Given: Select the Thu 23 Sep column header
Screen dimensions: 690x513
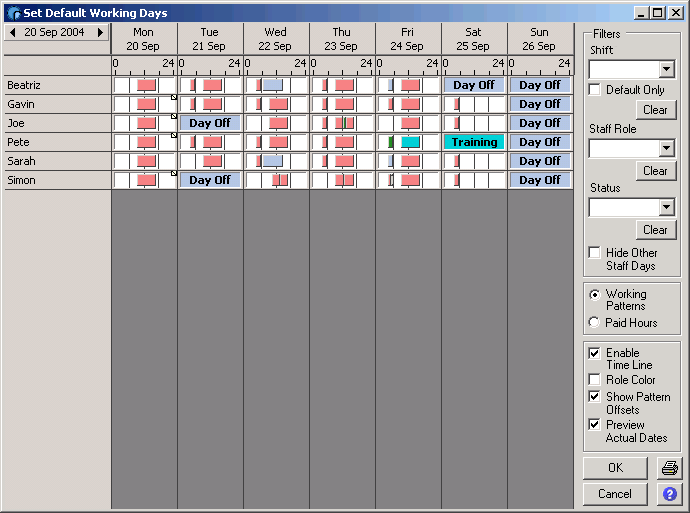Looking at the screenshot, I should click(x=342, y=39).
